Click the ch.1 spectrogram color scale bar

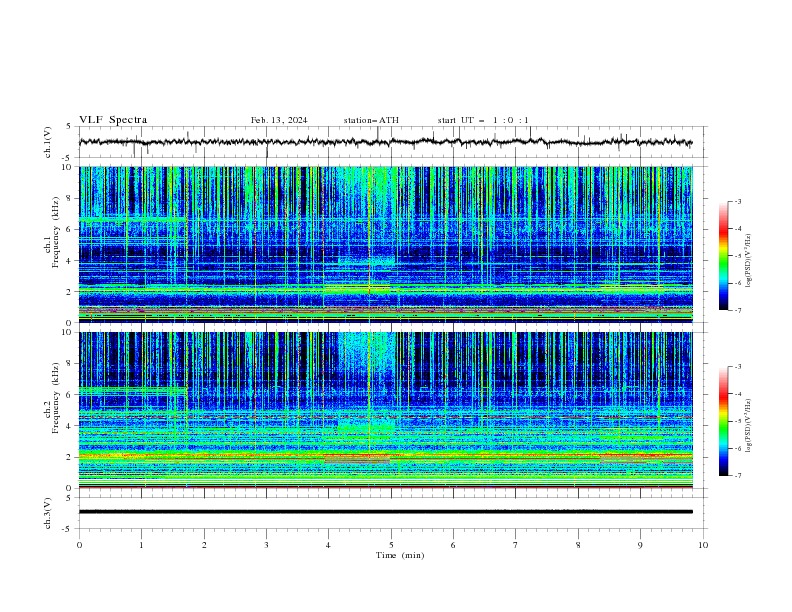coord(723,256)
